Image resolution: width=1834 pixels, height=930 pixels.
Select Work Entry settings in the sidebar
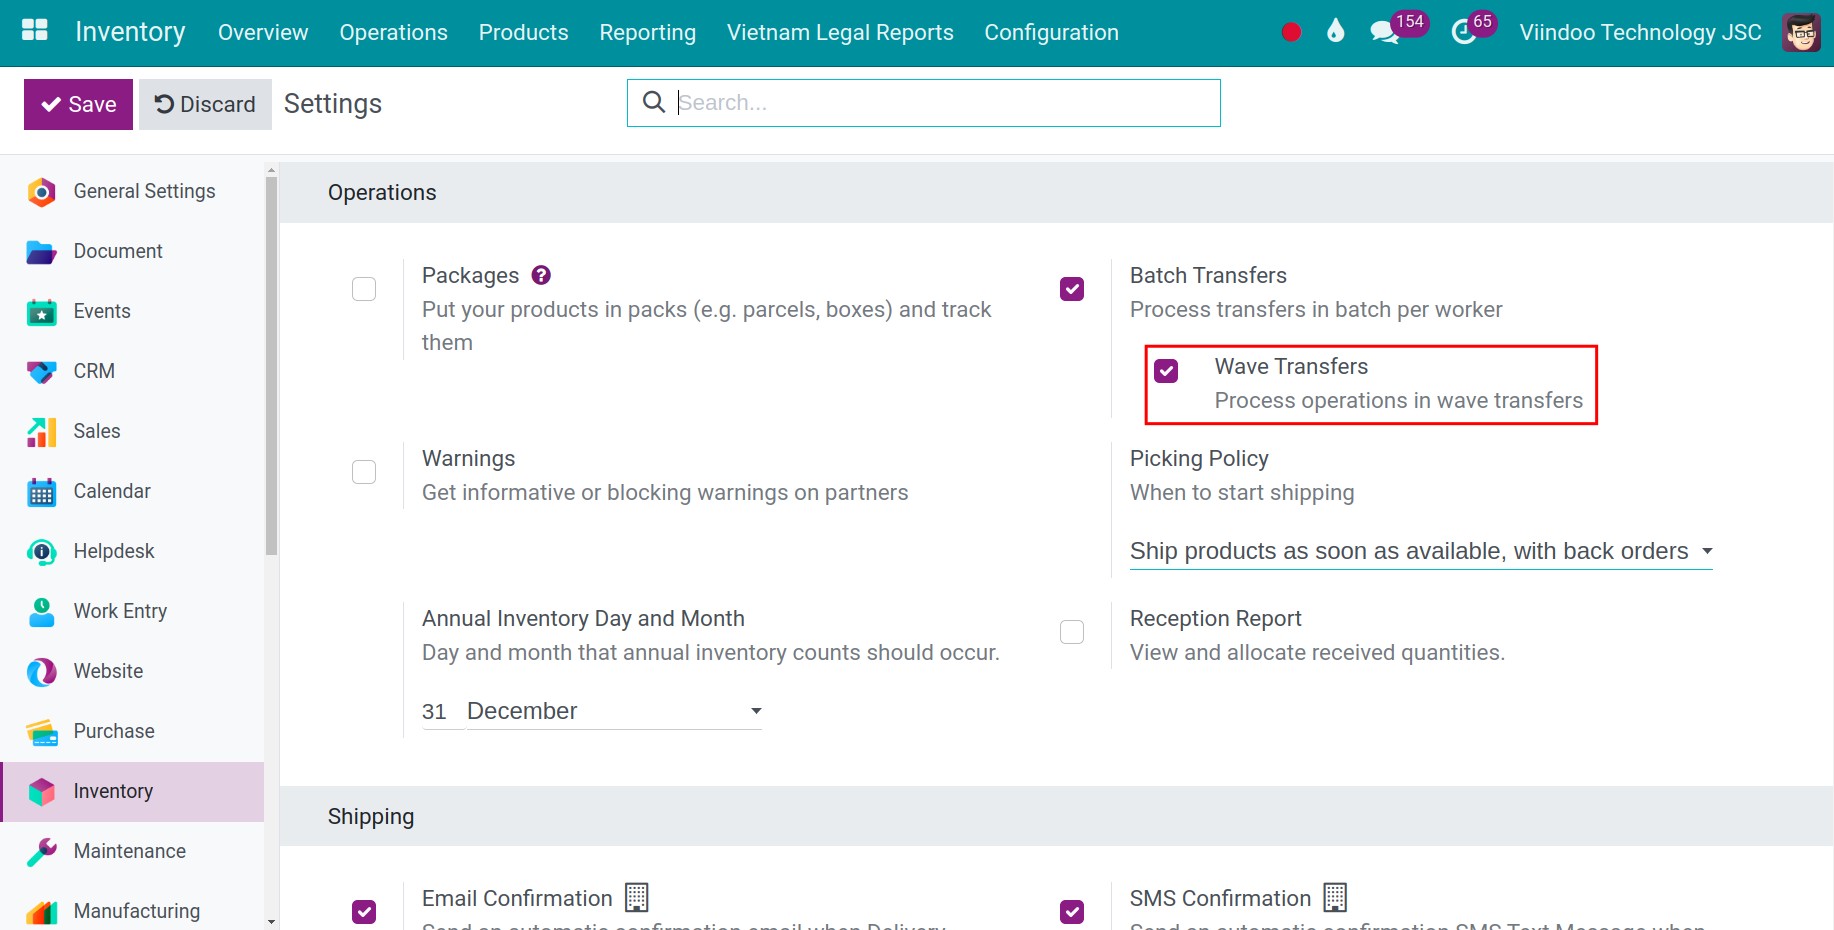tap(132, 611)
